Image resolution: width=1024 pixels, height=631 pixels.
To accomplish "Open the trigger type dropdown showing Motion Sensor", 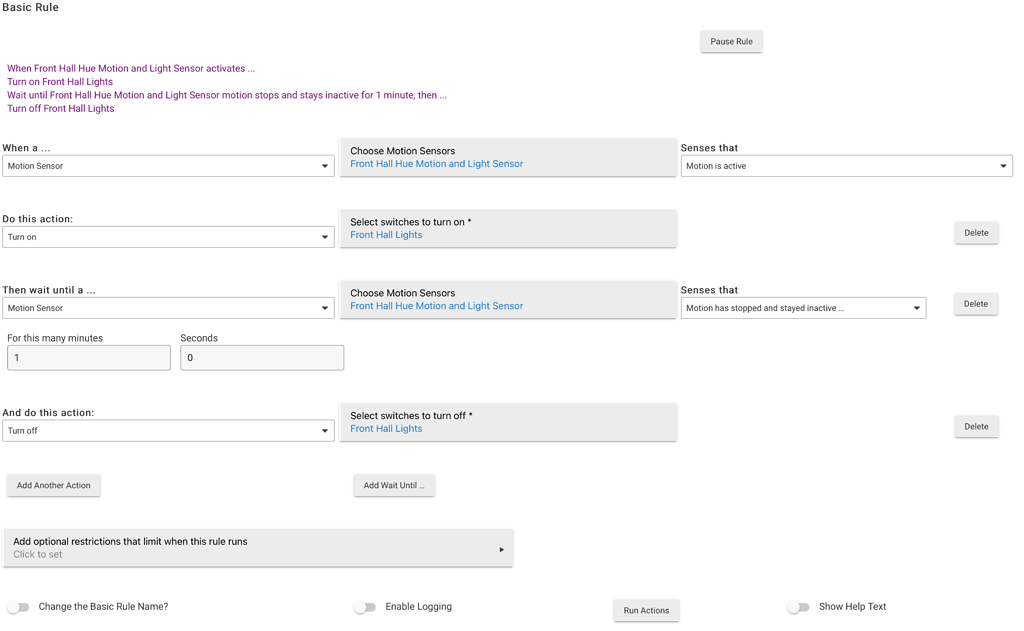I will pyautogui.click(x=168, y=165).
